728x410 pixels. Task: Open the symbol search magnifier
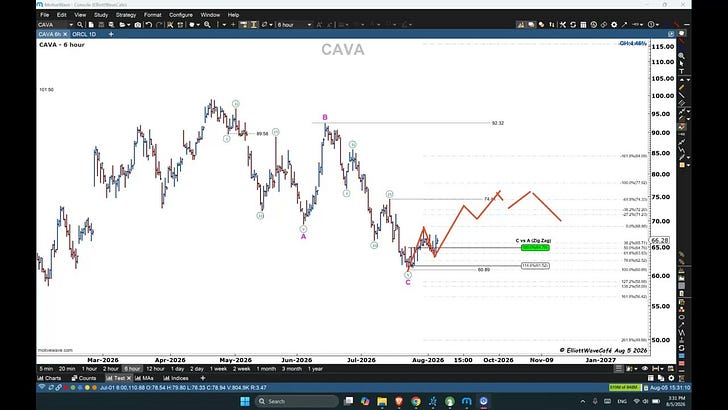80,25
